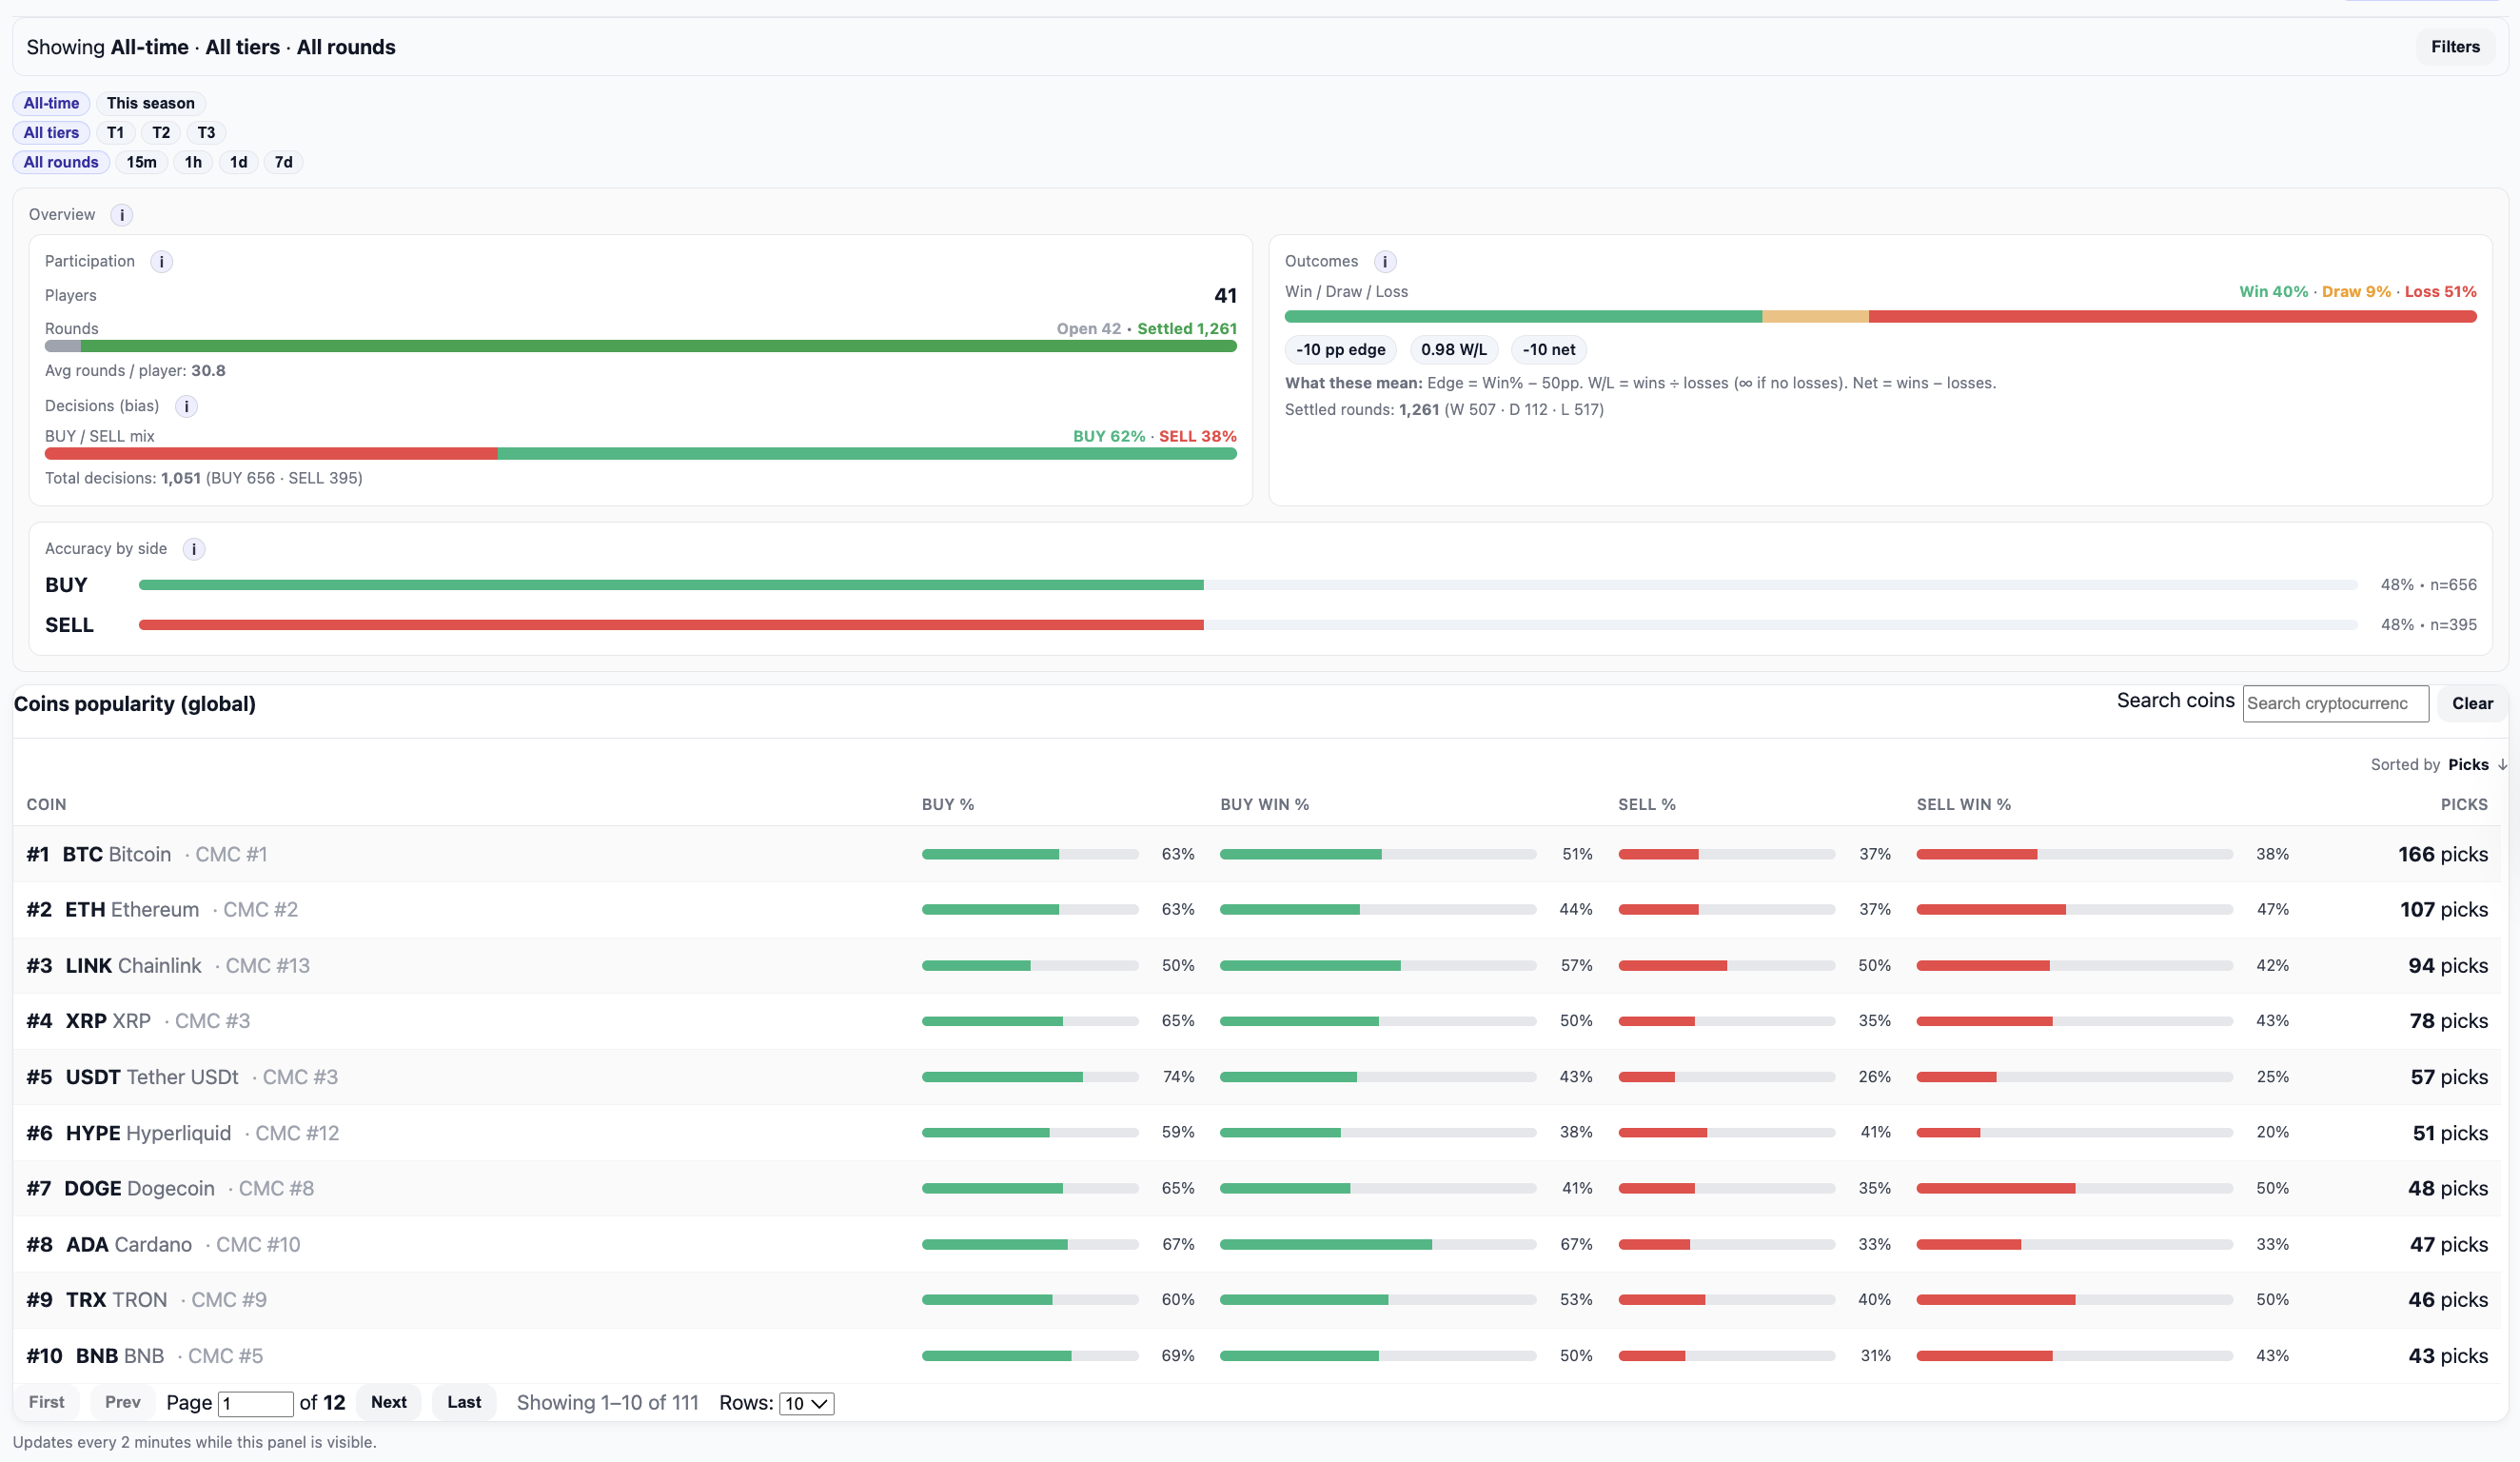The image size is (2520, 1462).
Task: Open the Decisions (bias) info icon
Action: (x=186, y=406)
